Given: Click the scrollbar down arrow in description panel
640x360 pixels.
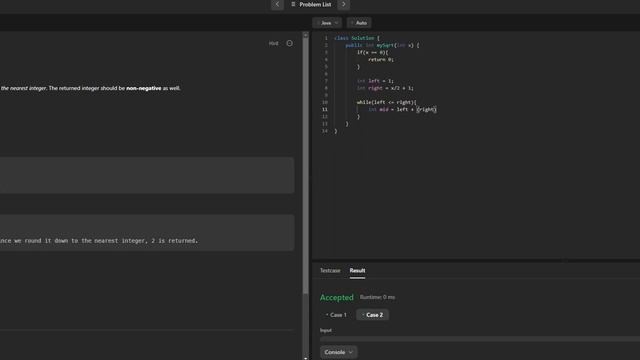Looking at the screenshot, I should 306,358.
